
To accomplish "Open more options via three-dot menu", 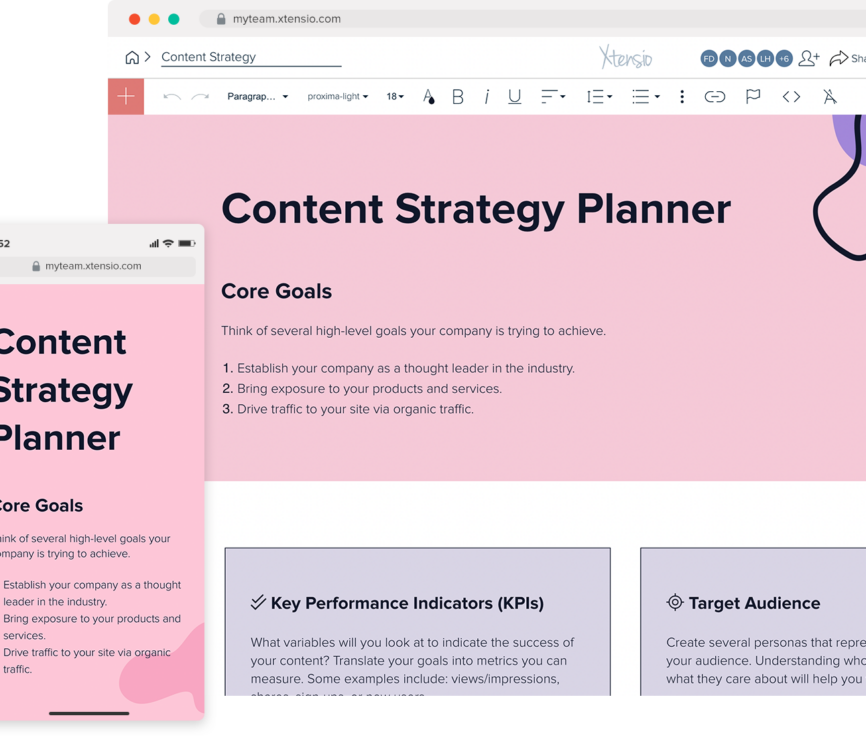I will [x=682, y=96].
